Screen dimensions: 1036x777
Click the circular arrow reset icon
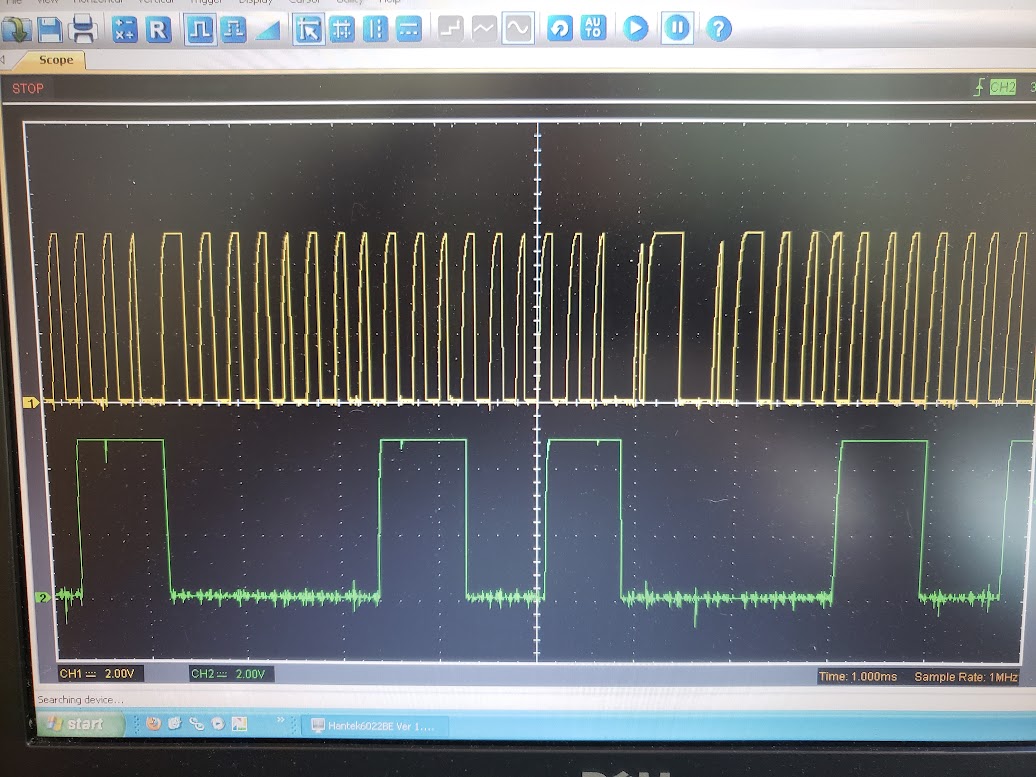(560, 28)
